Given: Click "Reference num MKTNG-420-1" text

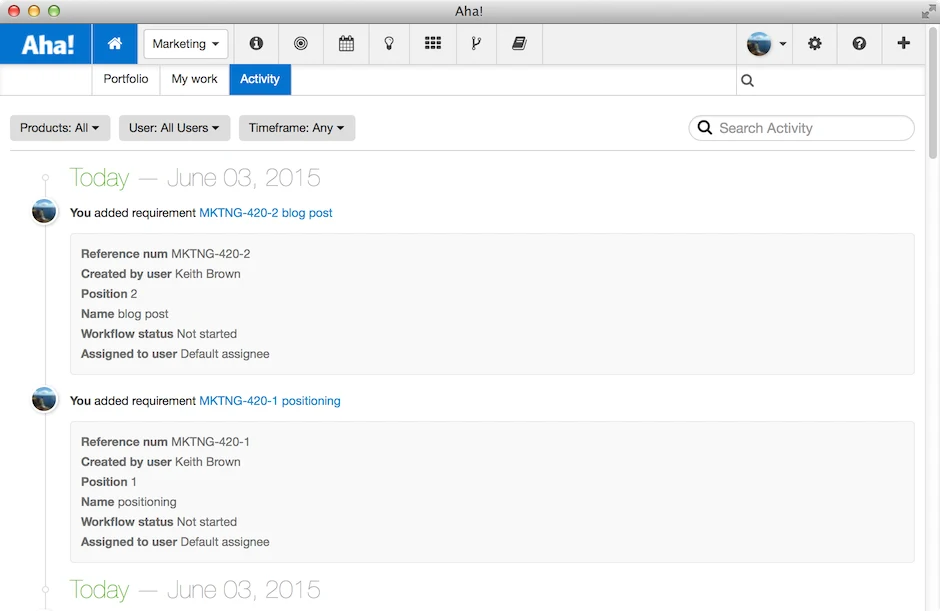Looking at the screenshot, I should point(165,442).
